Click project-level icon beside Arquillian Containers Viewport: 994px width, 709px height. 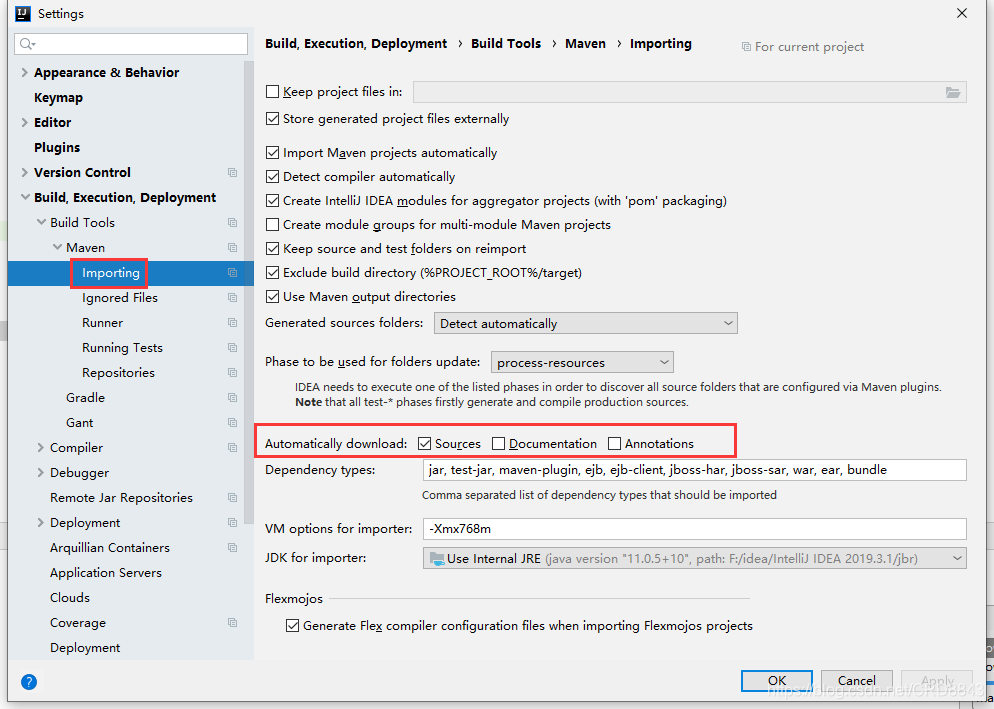point(233,548)
